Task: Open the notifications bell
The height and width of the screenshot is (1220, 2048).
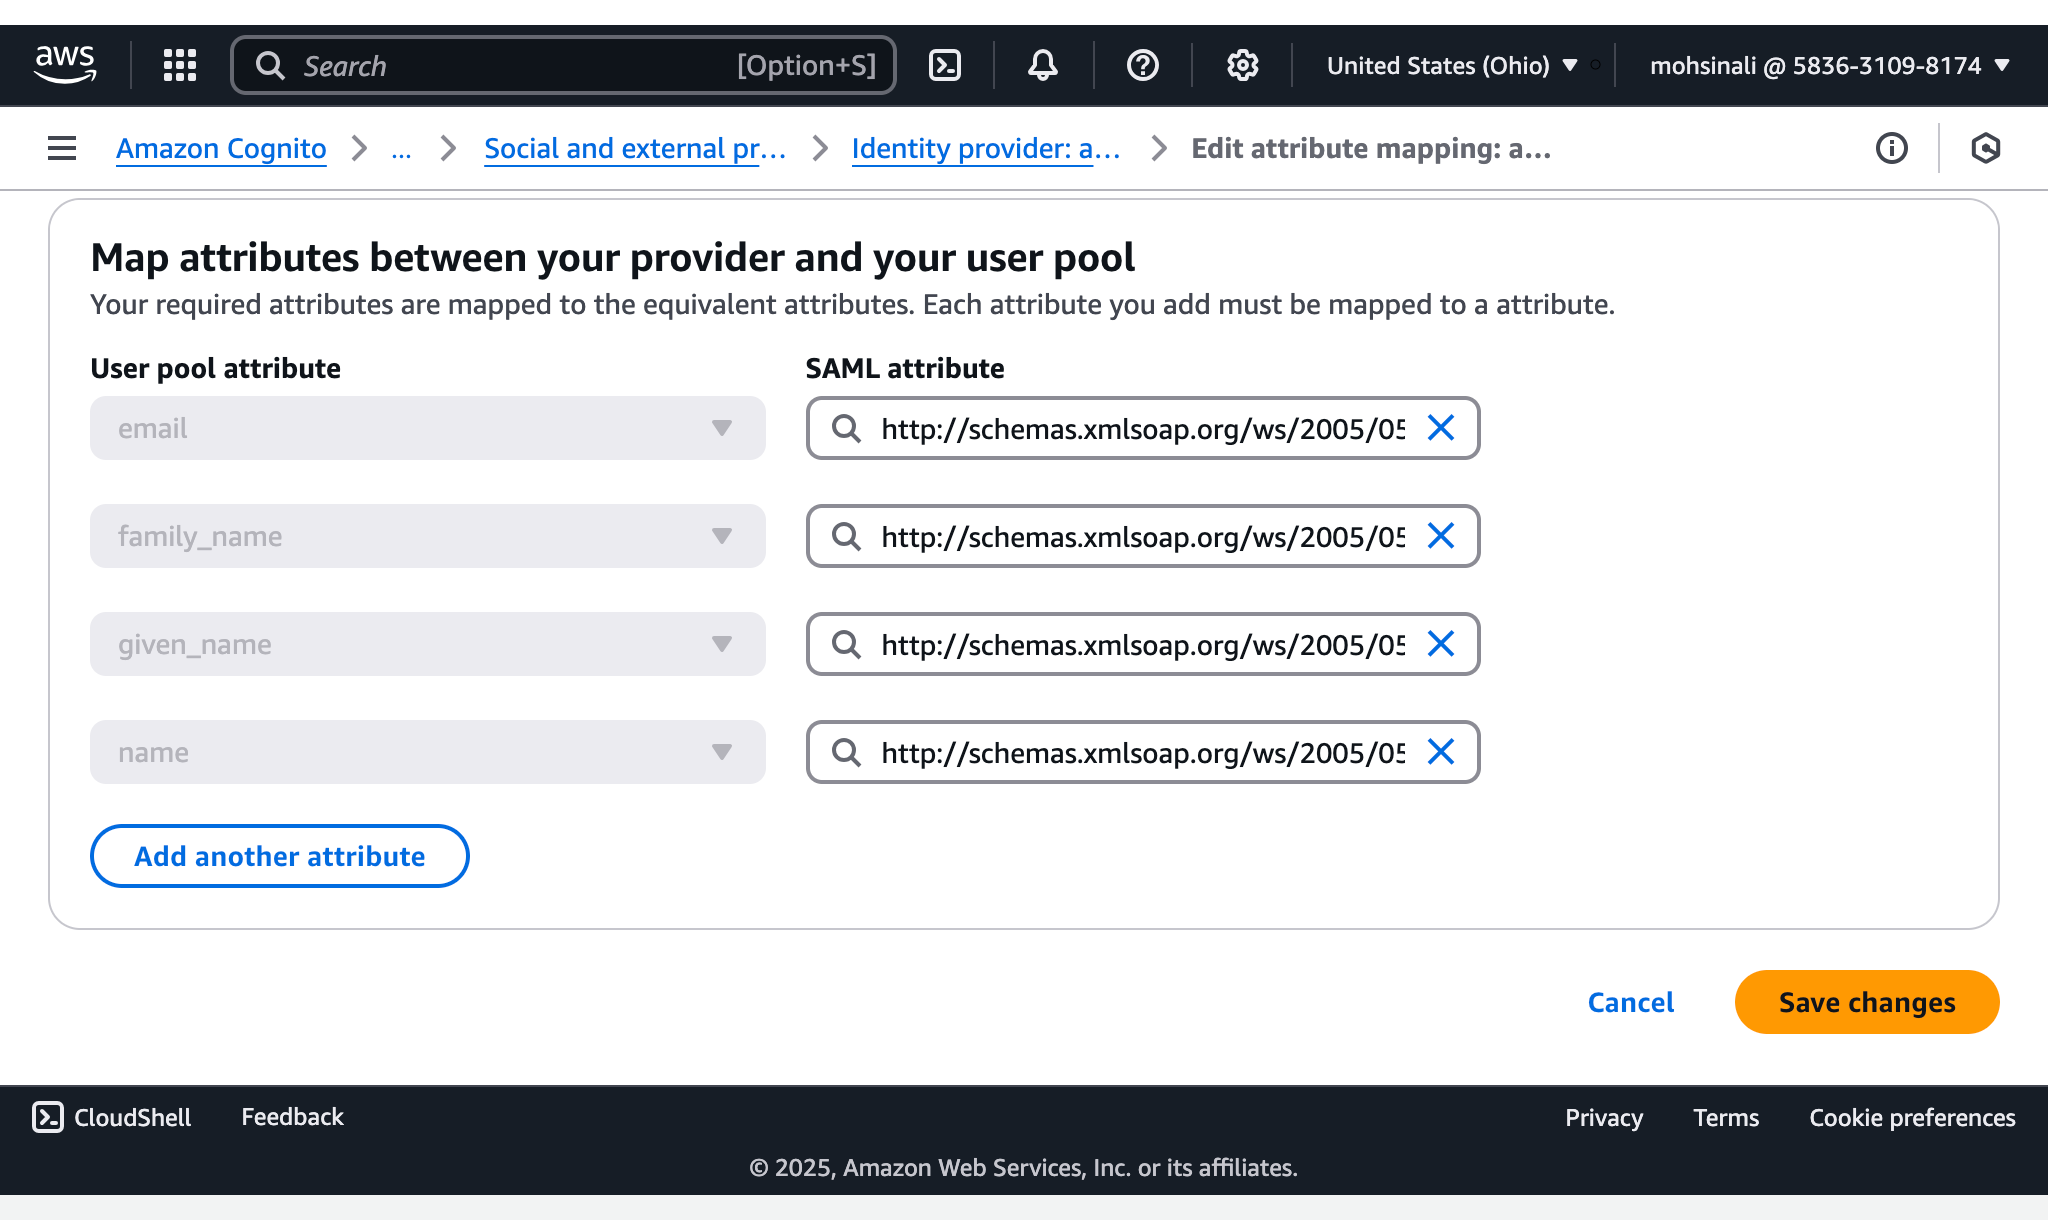Action: point(1042,64)
